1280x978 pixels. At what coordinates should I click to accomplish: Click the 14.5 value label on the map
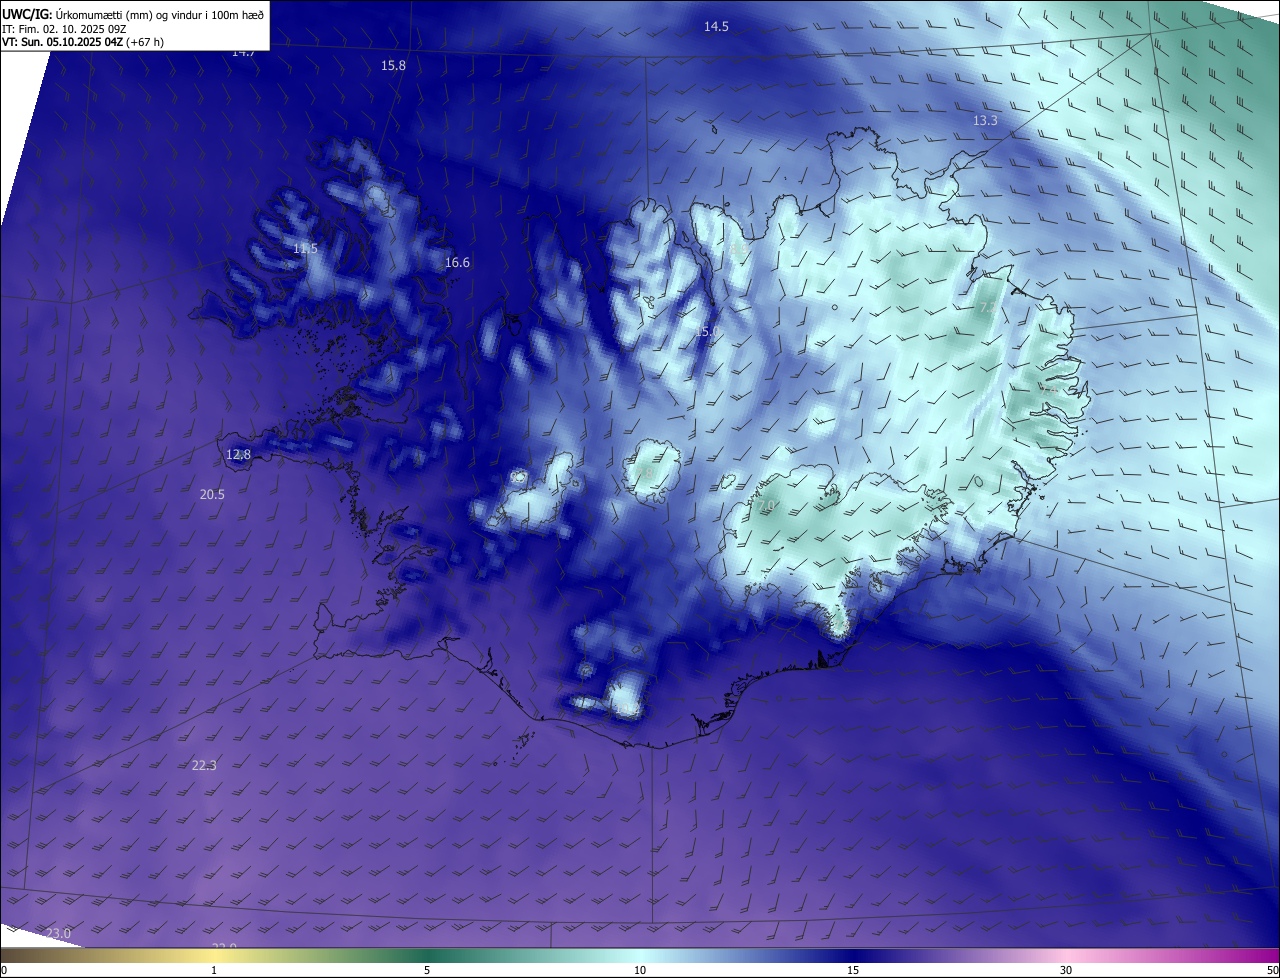716,27
